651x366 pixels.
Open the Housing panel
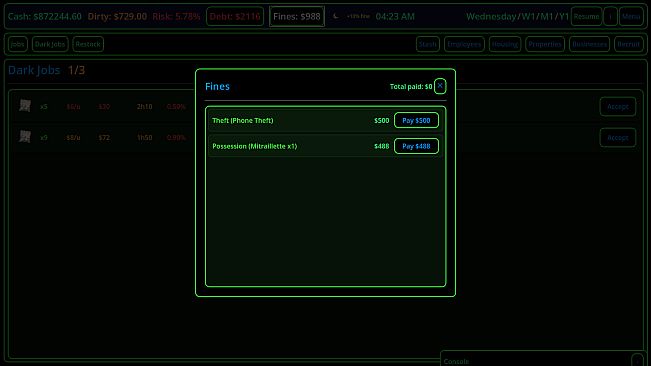(505, 44)
